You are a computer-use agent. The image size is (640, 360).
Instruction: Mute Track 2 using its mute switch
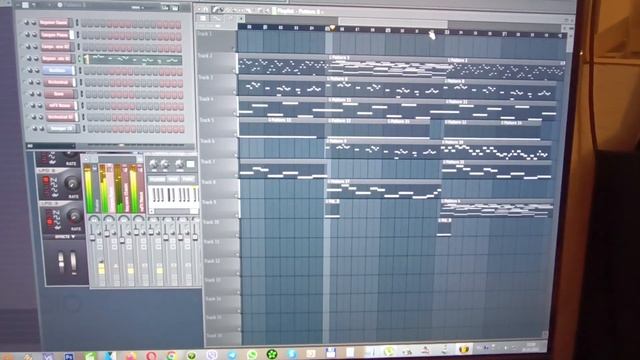click(234, 70)
